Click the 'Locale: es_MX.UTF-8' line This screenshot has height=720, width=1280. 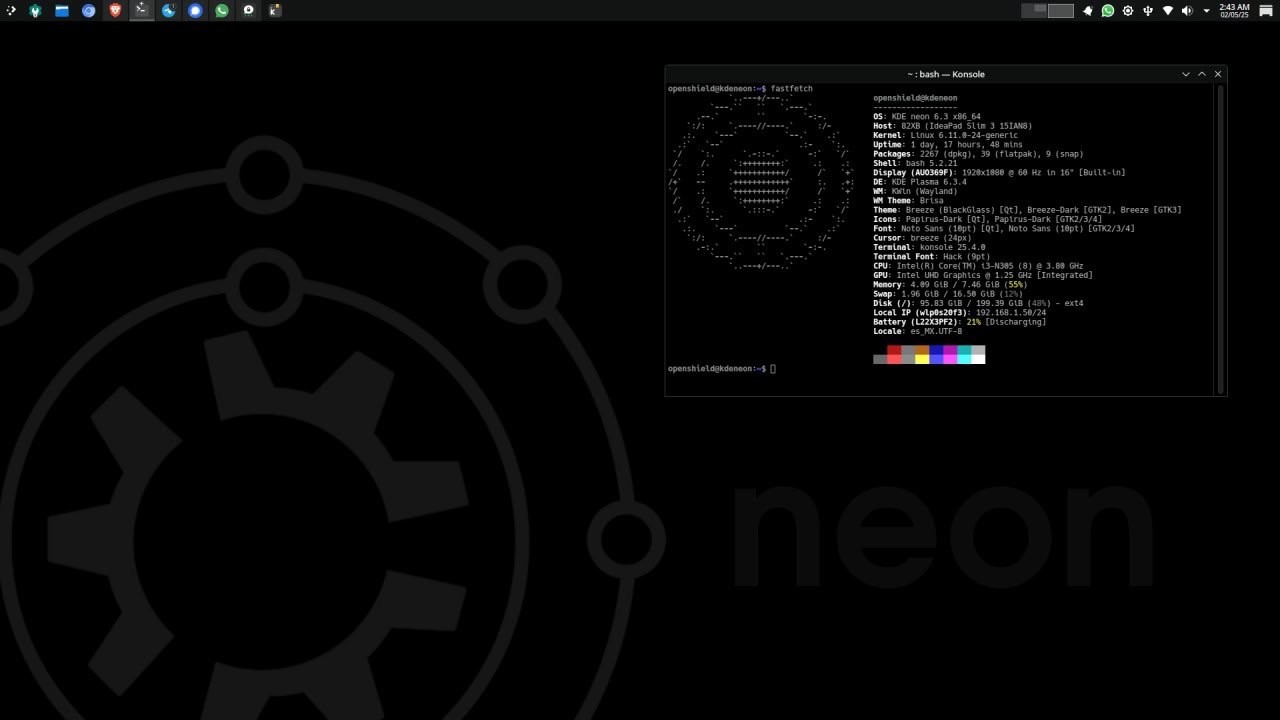pos(918,331)
